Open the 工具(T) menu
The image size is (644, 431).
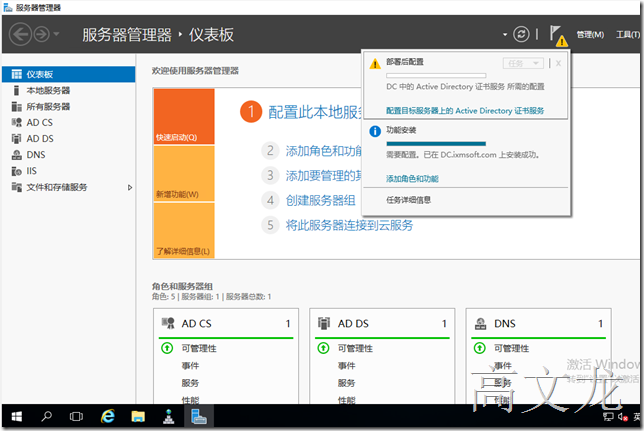pyautogui.click(x=628, y=35)
